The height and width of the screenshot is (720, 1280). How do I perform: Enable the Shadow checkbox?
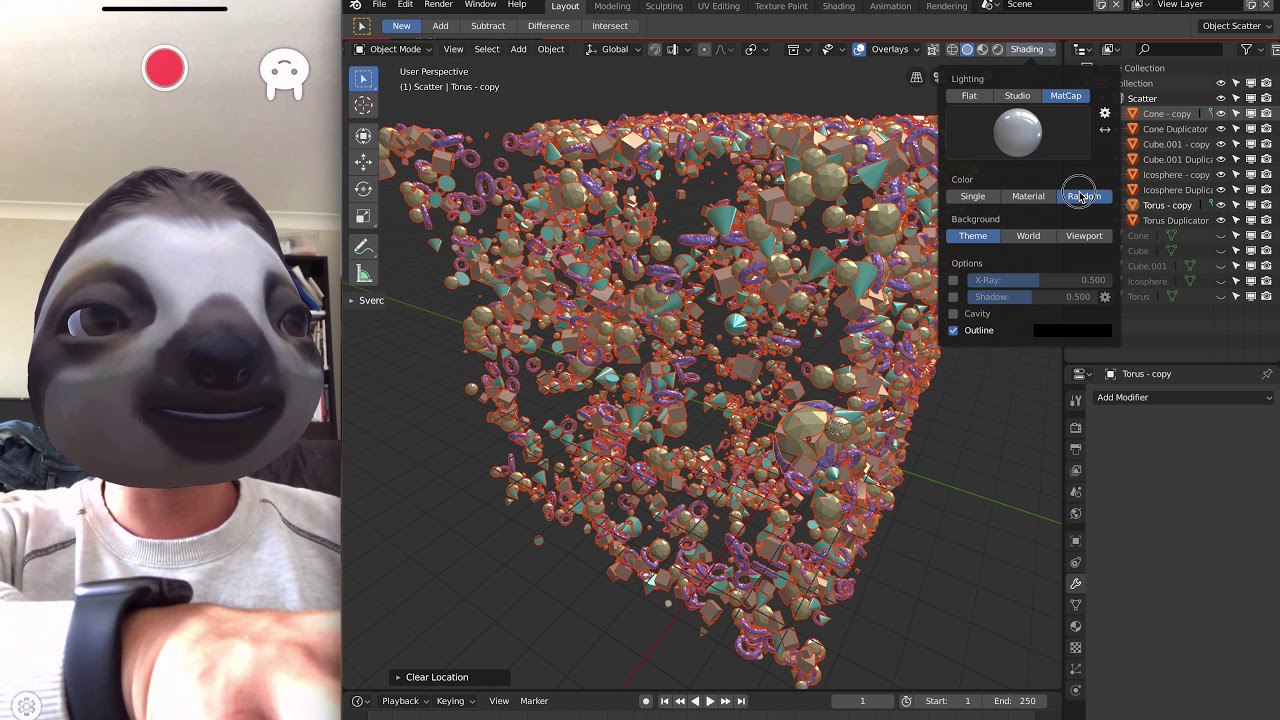click(953, 297)
